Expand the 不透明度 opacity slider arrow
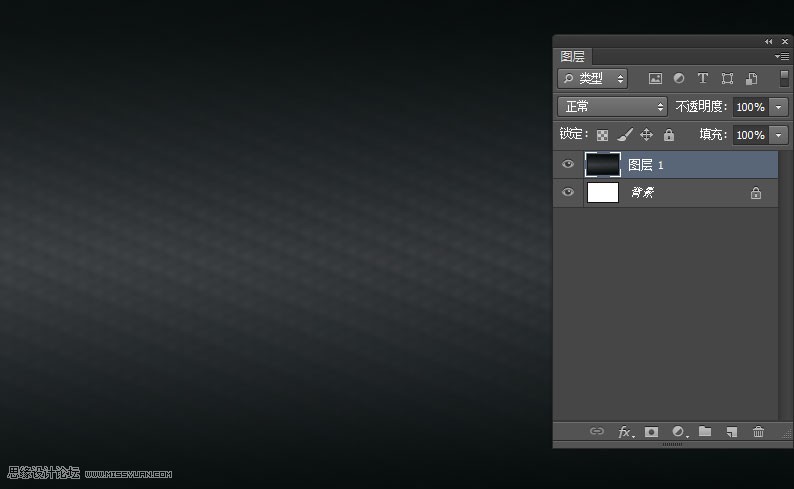The image size is (794, 489). pos(779,106)
